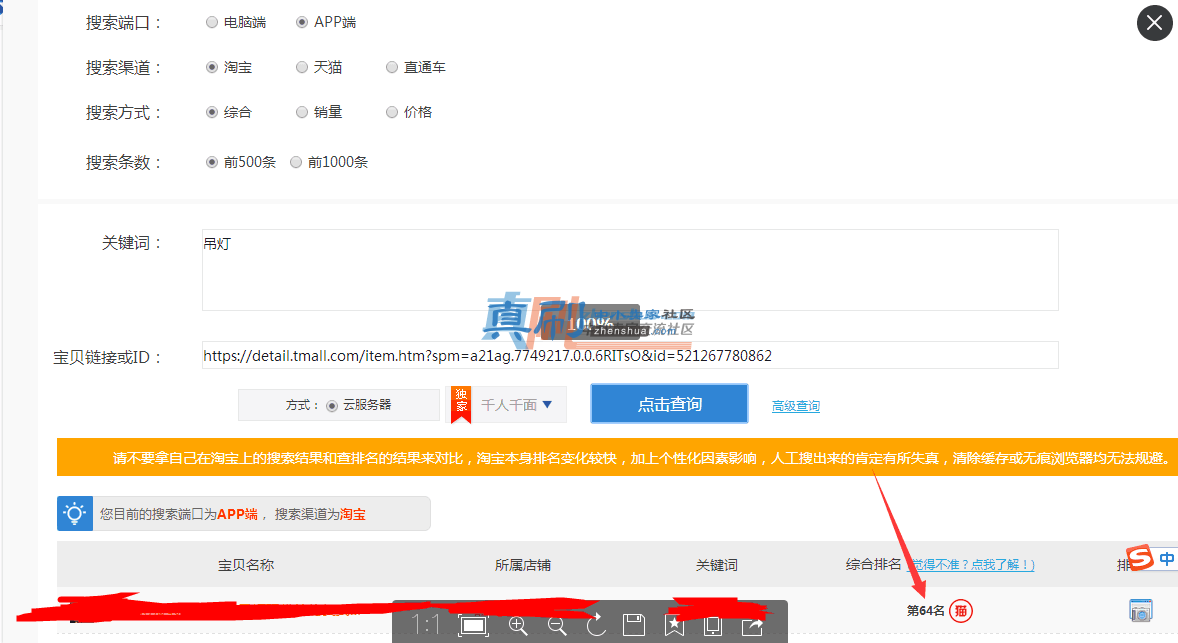Open the 觉得不准？点我了解 link
Viewport: 1178px width, 643px height.
pos(972,564)
